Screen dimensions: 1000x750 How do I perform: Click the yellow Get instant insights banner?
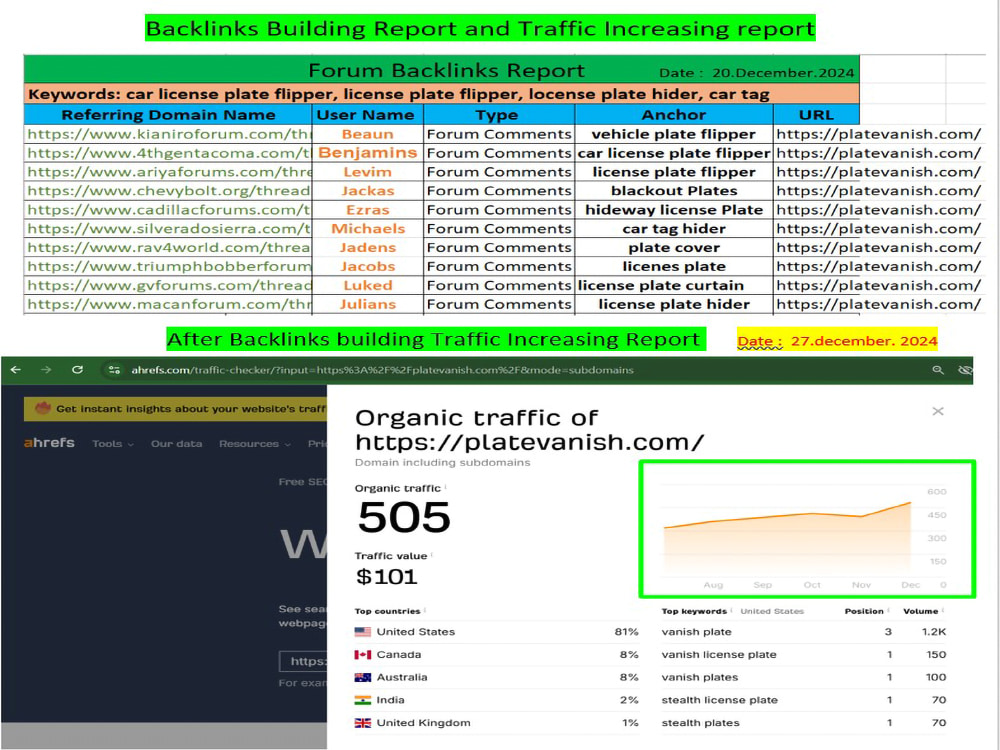click(x=175, y=409)
